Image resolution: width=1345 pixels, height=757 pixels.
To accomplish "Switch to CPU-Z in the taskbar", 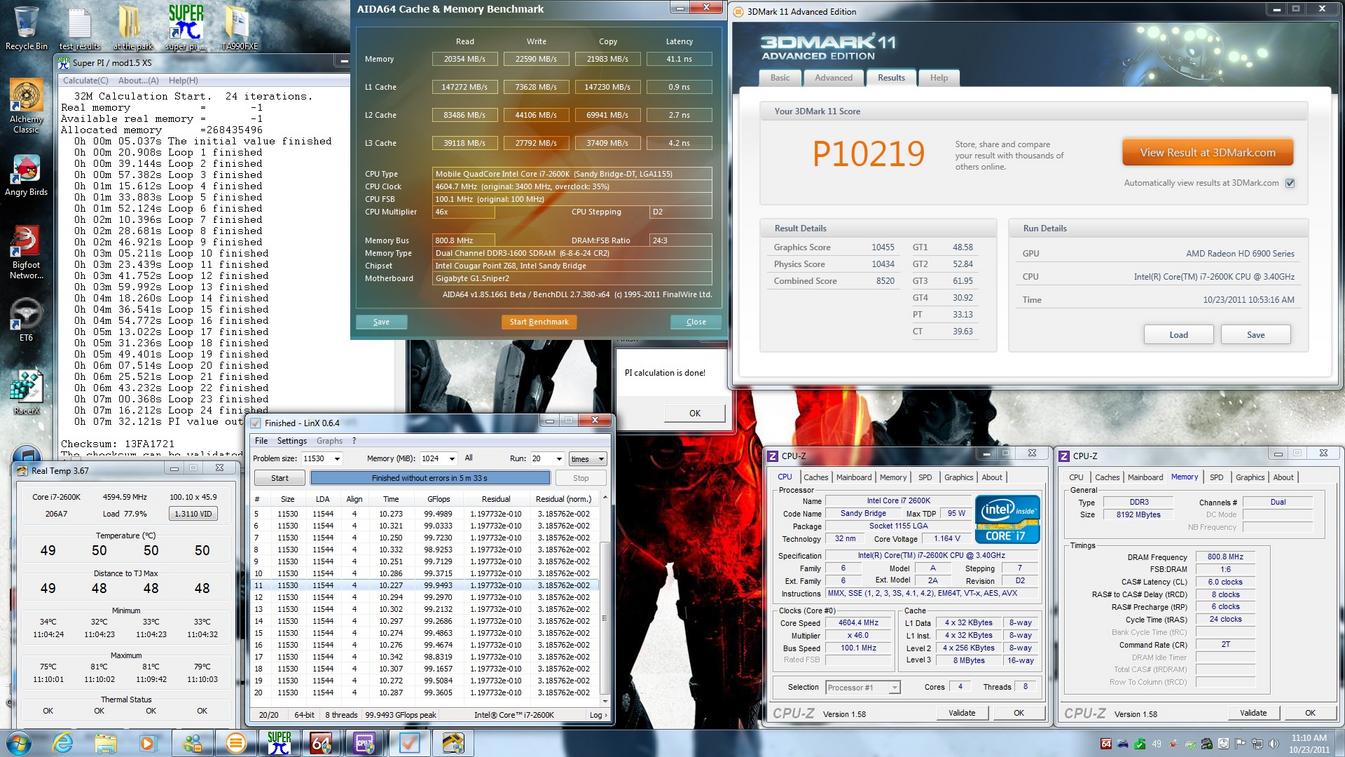I will pyautogui.click(x=364, y=743).
